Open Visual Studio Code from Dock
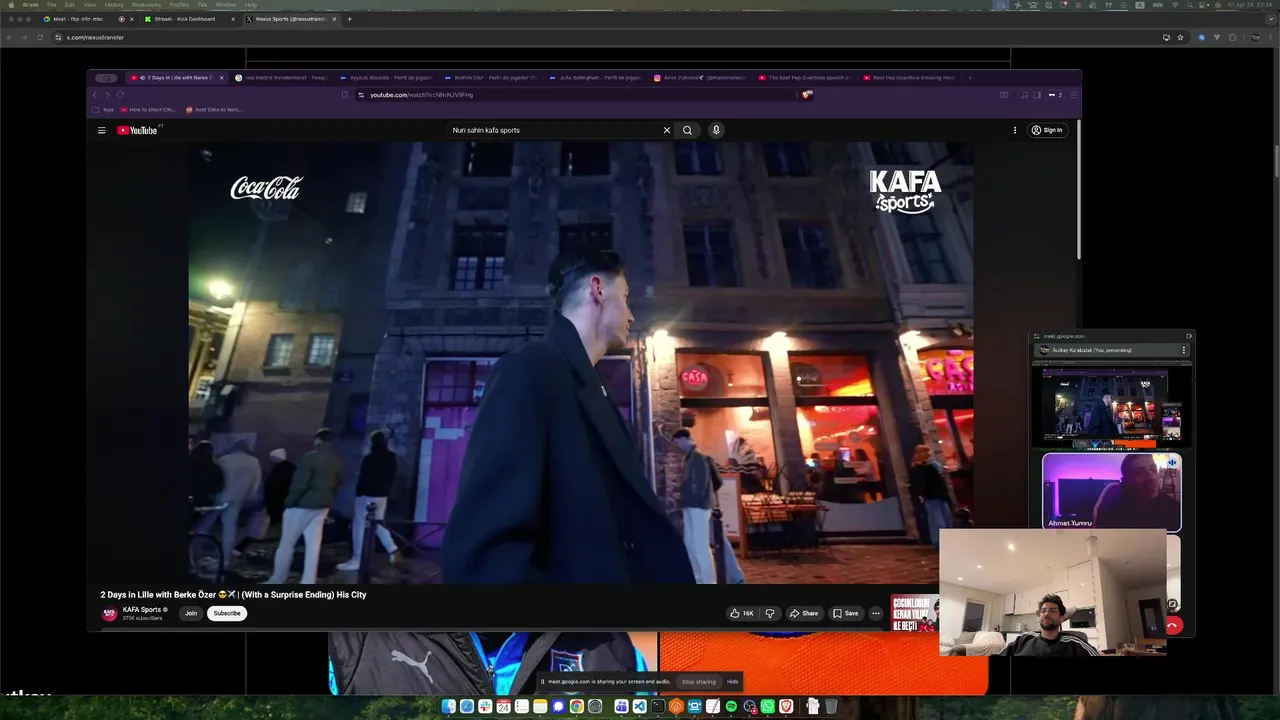The width and height of the screenshot is (1280, 720). click(639, 707)
